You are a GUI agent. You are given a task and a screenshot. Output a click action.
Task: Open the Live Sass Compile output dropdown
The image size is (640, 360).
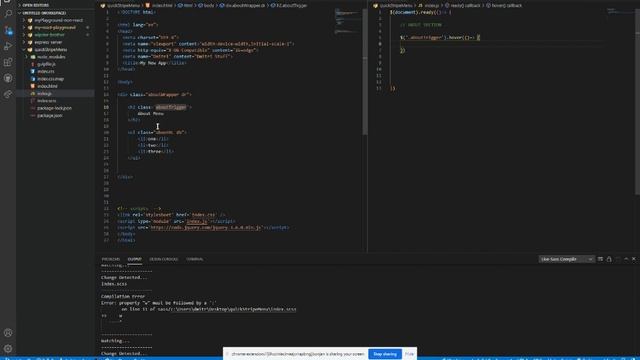coord(566,259)
